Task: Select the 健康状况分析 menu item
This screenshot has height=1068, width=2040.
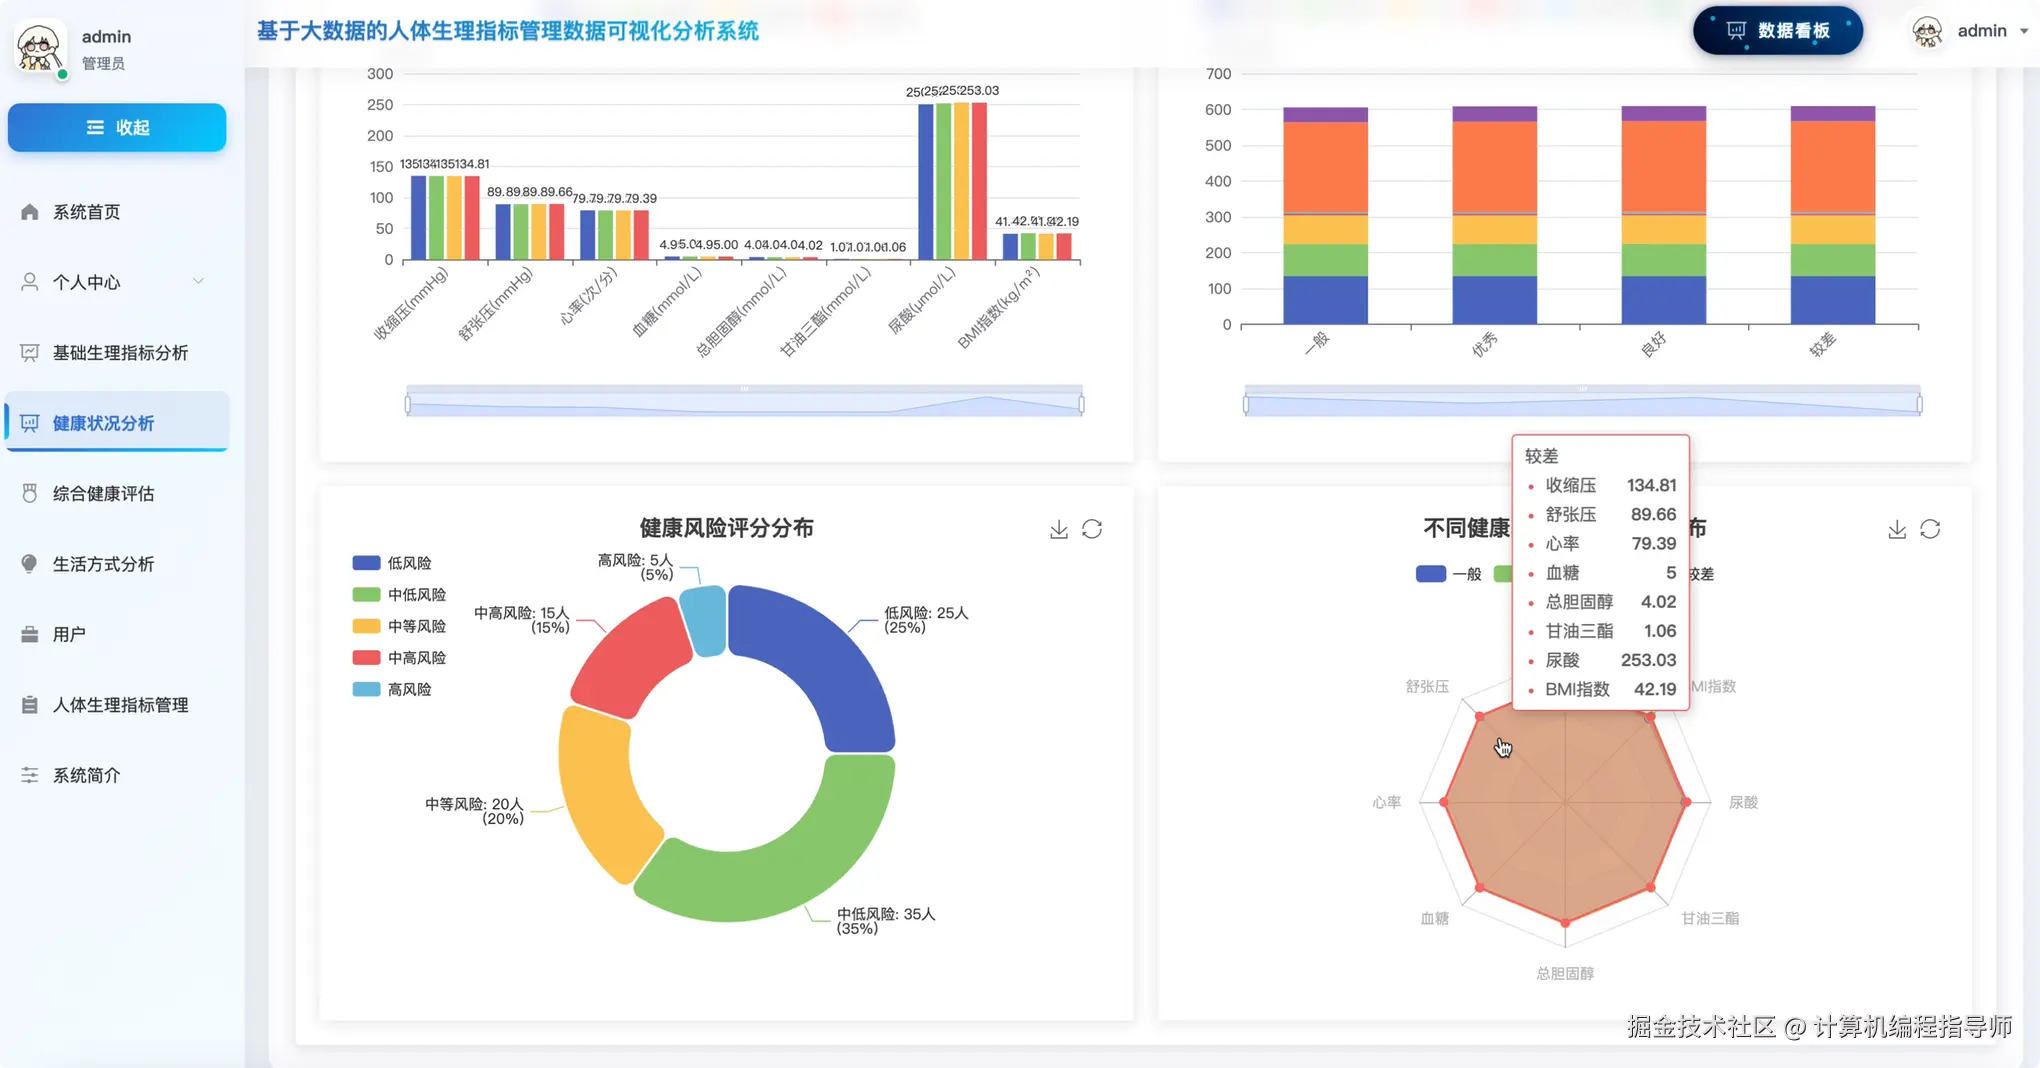Action: click(118, 423)
